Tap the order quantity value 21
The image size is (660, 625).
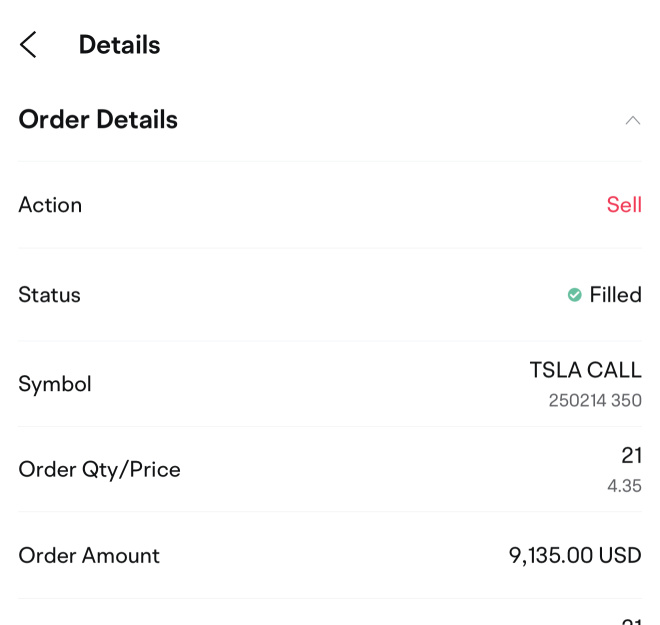[632, 455]
